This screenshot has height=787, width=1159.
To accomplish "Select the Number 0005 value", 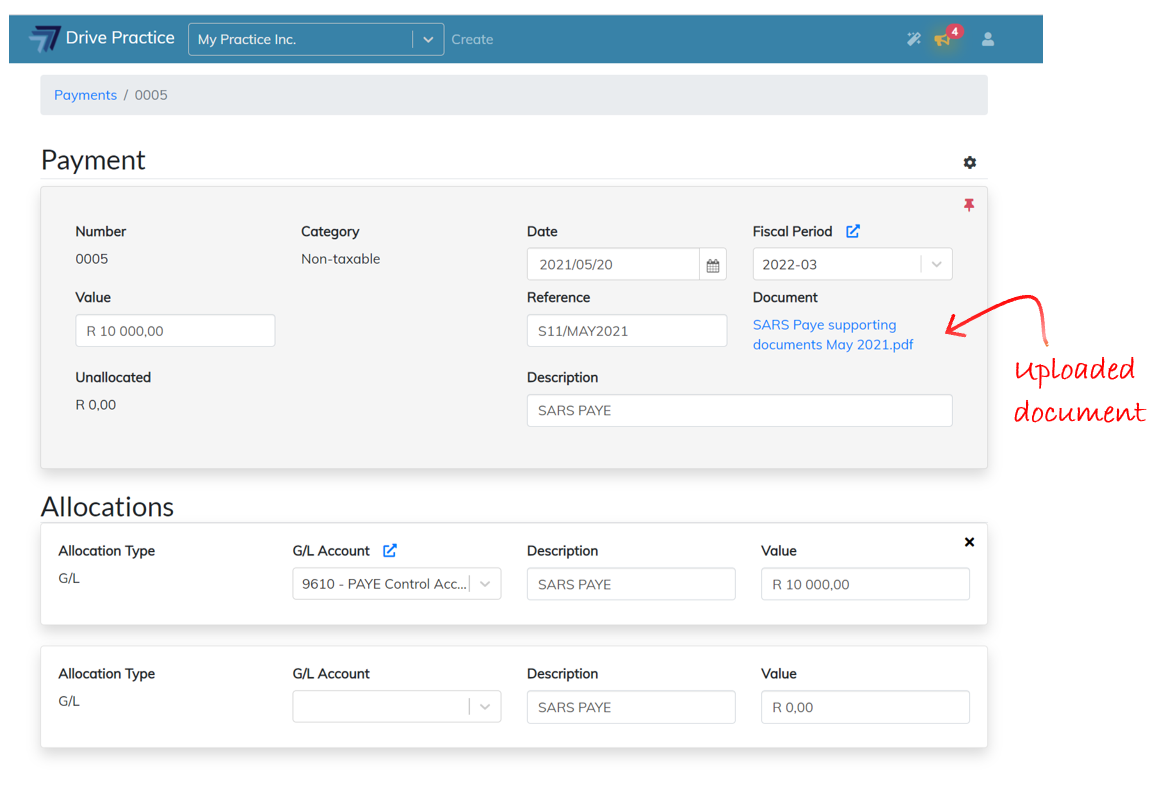I will 92,259.
